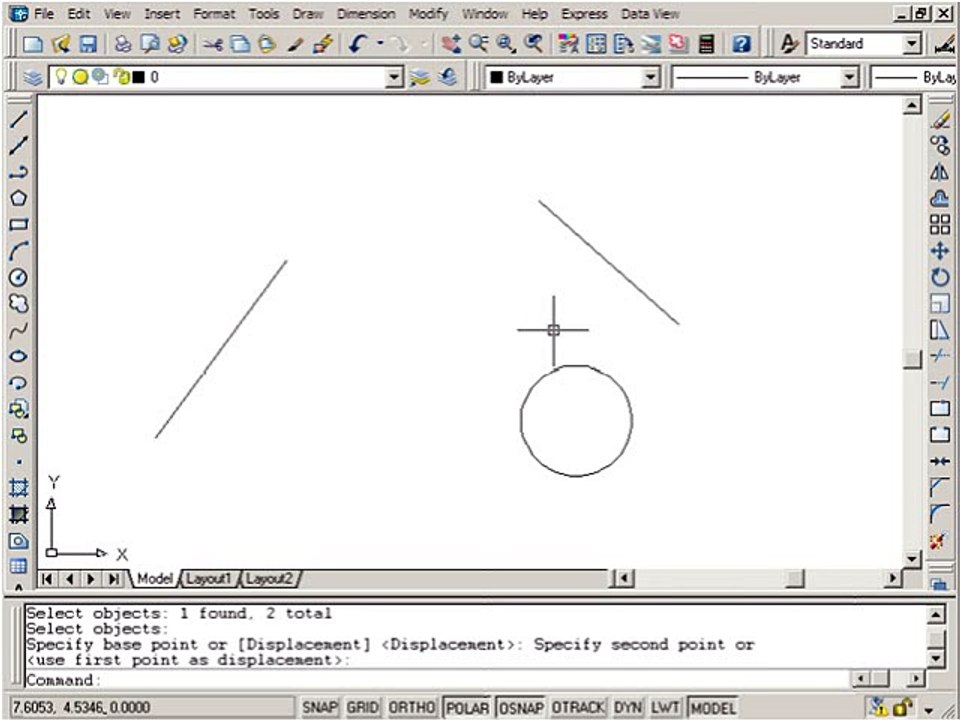Toggle OTRACK in status bar
Screen dimensions: 960x720
click(x=578, y=708)
